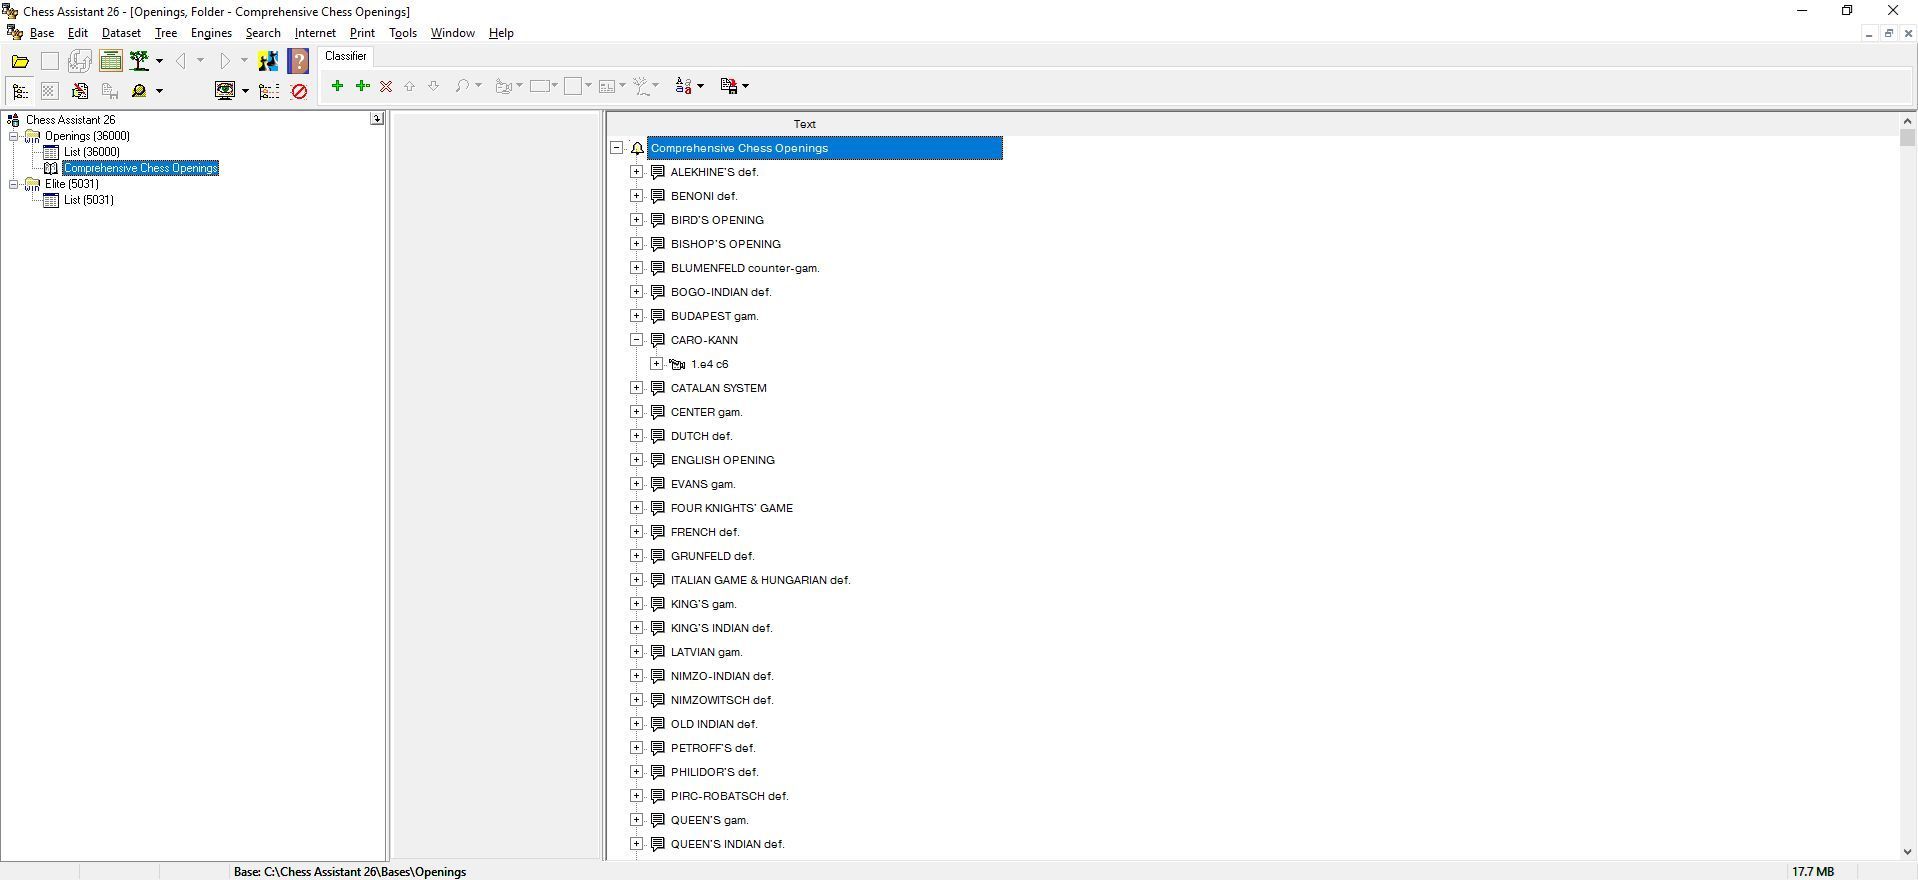
Task: Click the tree structure view icon
Action: click(20, 91)
